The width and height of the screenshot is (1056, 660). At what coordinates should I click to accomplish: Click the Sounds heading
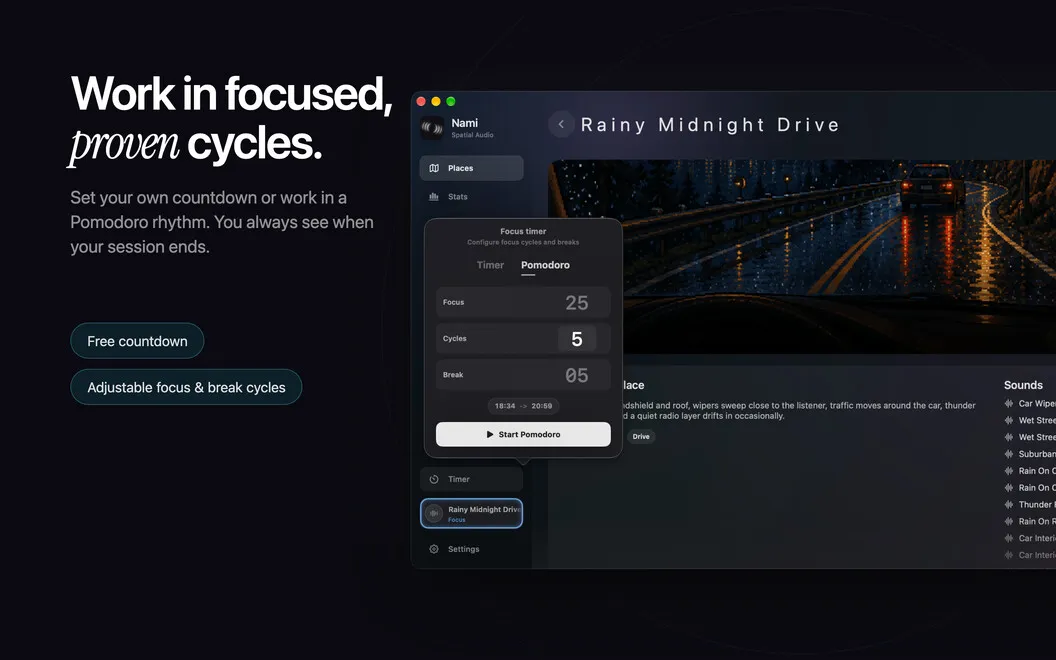point(1023,385)
